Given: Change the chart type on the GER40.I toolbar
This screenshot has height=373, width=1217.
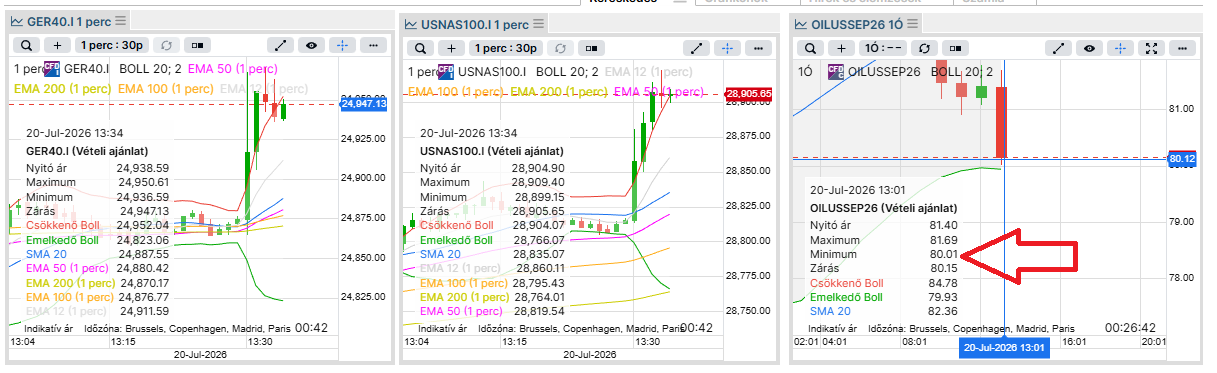Looking at the screenshot, I should point(198,46).
